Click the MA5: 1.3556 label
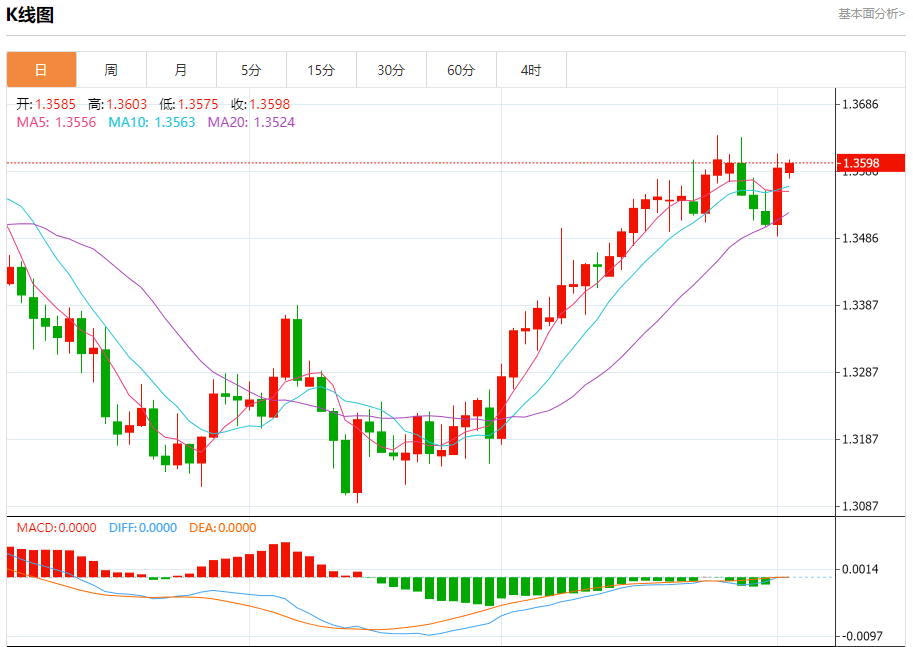The height and width of the screenshot is (647, 913). [56, 122]
